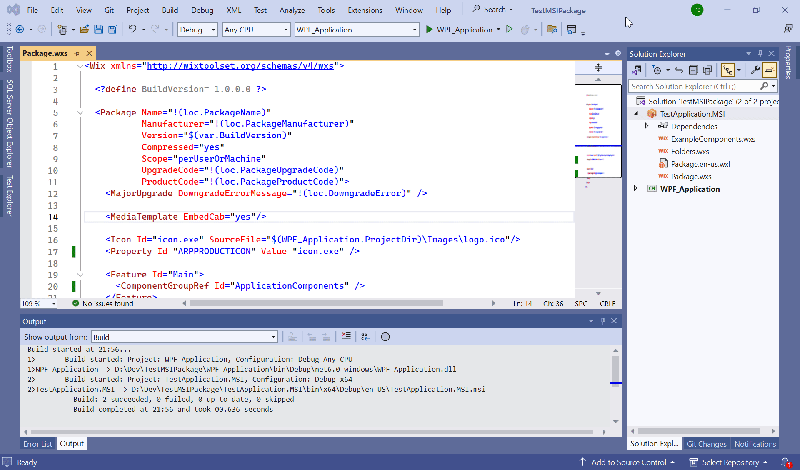The image size is (800, 470).
Task: Switch views icon in Solution Explorer toolbar
Action: 637,70
